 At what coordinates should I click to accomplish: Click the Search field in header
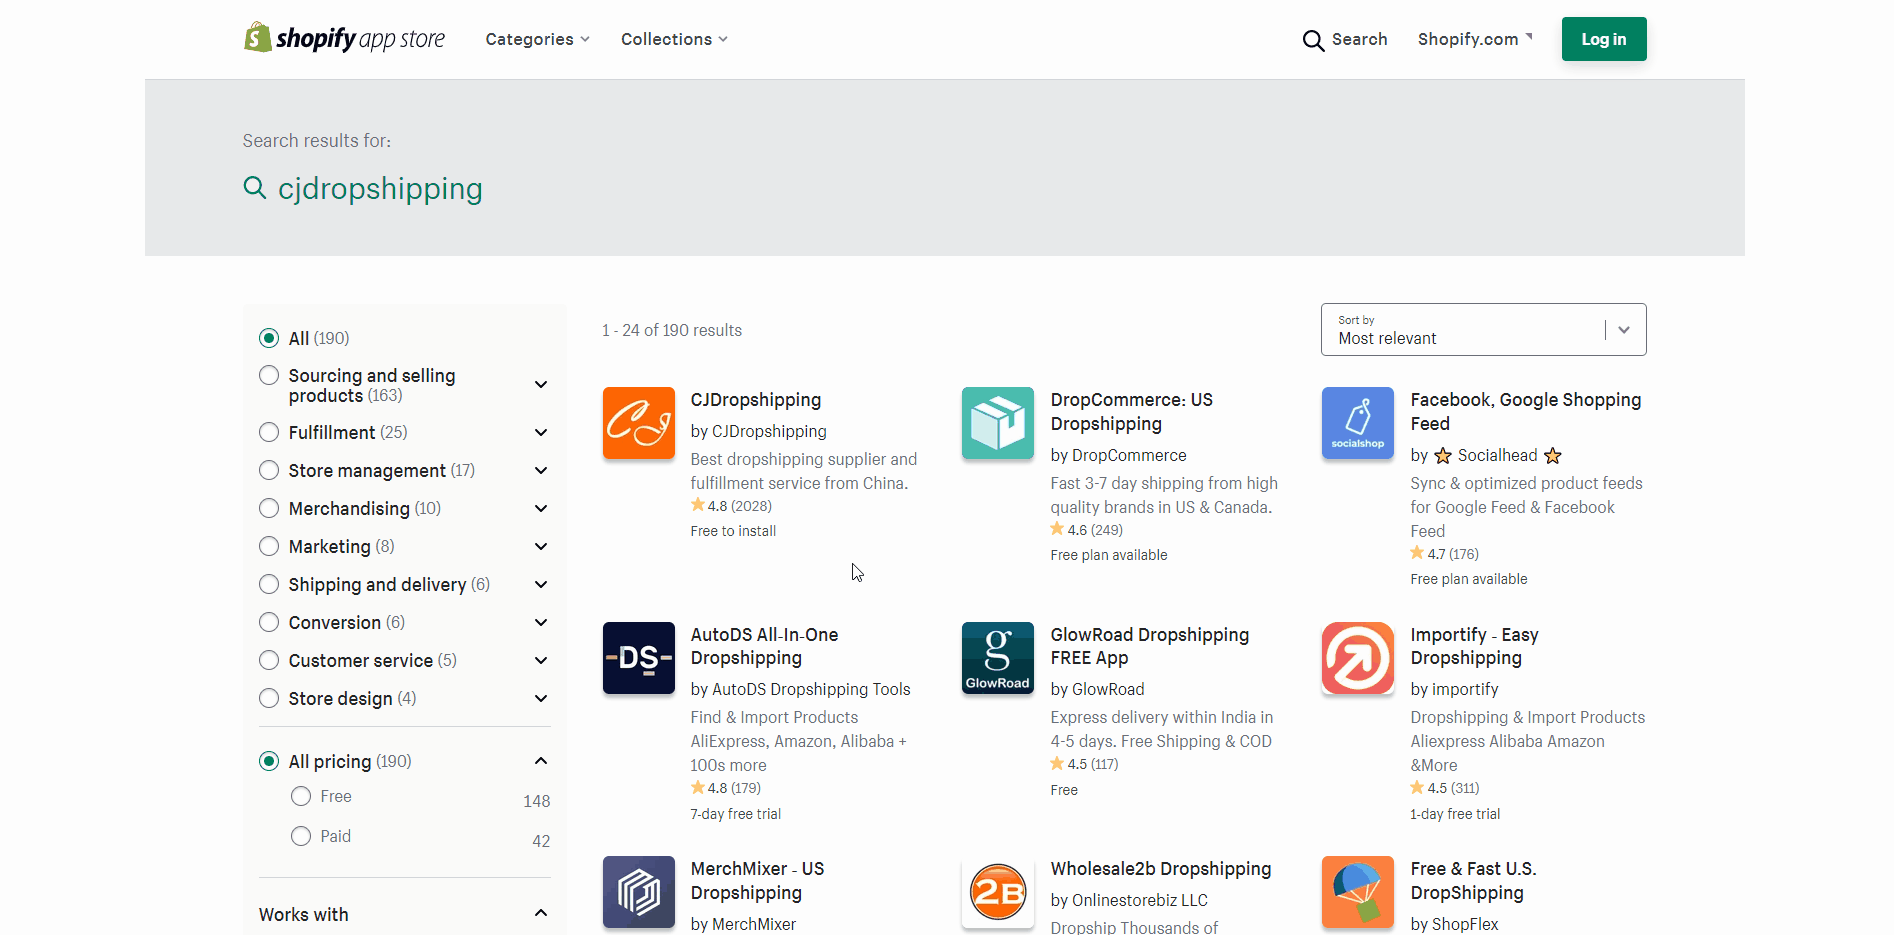click(1345, 39)
